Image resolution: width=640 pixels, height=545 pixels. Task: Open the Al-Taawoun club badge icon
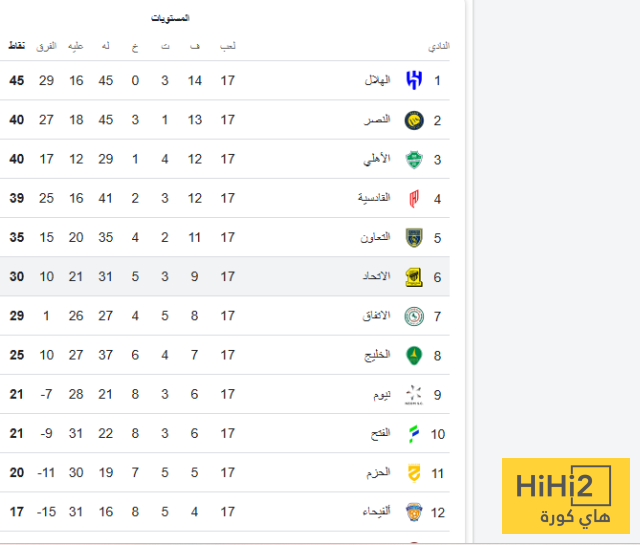[413, 238]
